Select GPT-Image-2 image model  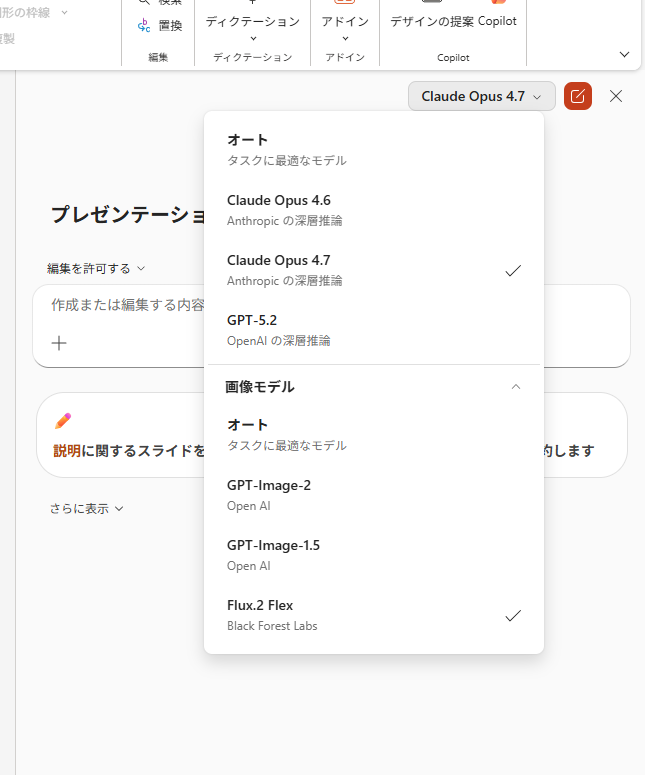point(374,495)
